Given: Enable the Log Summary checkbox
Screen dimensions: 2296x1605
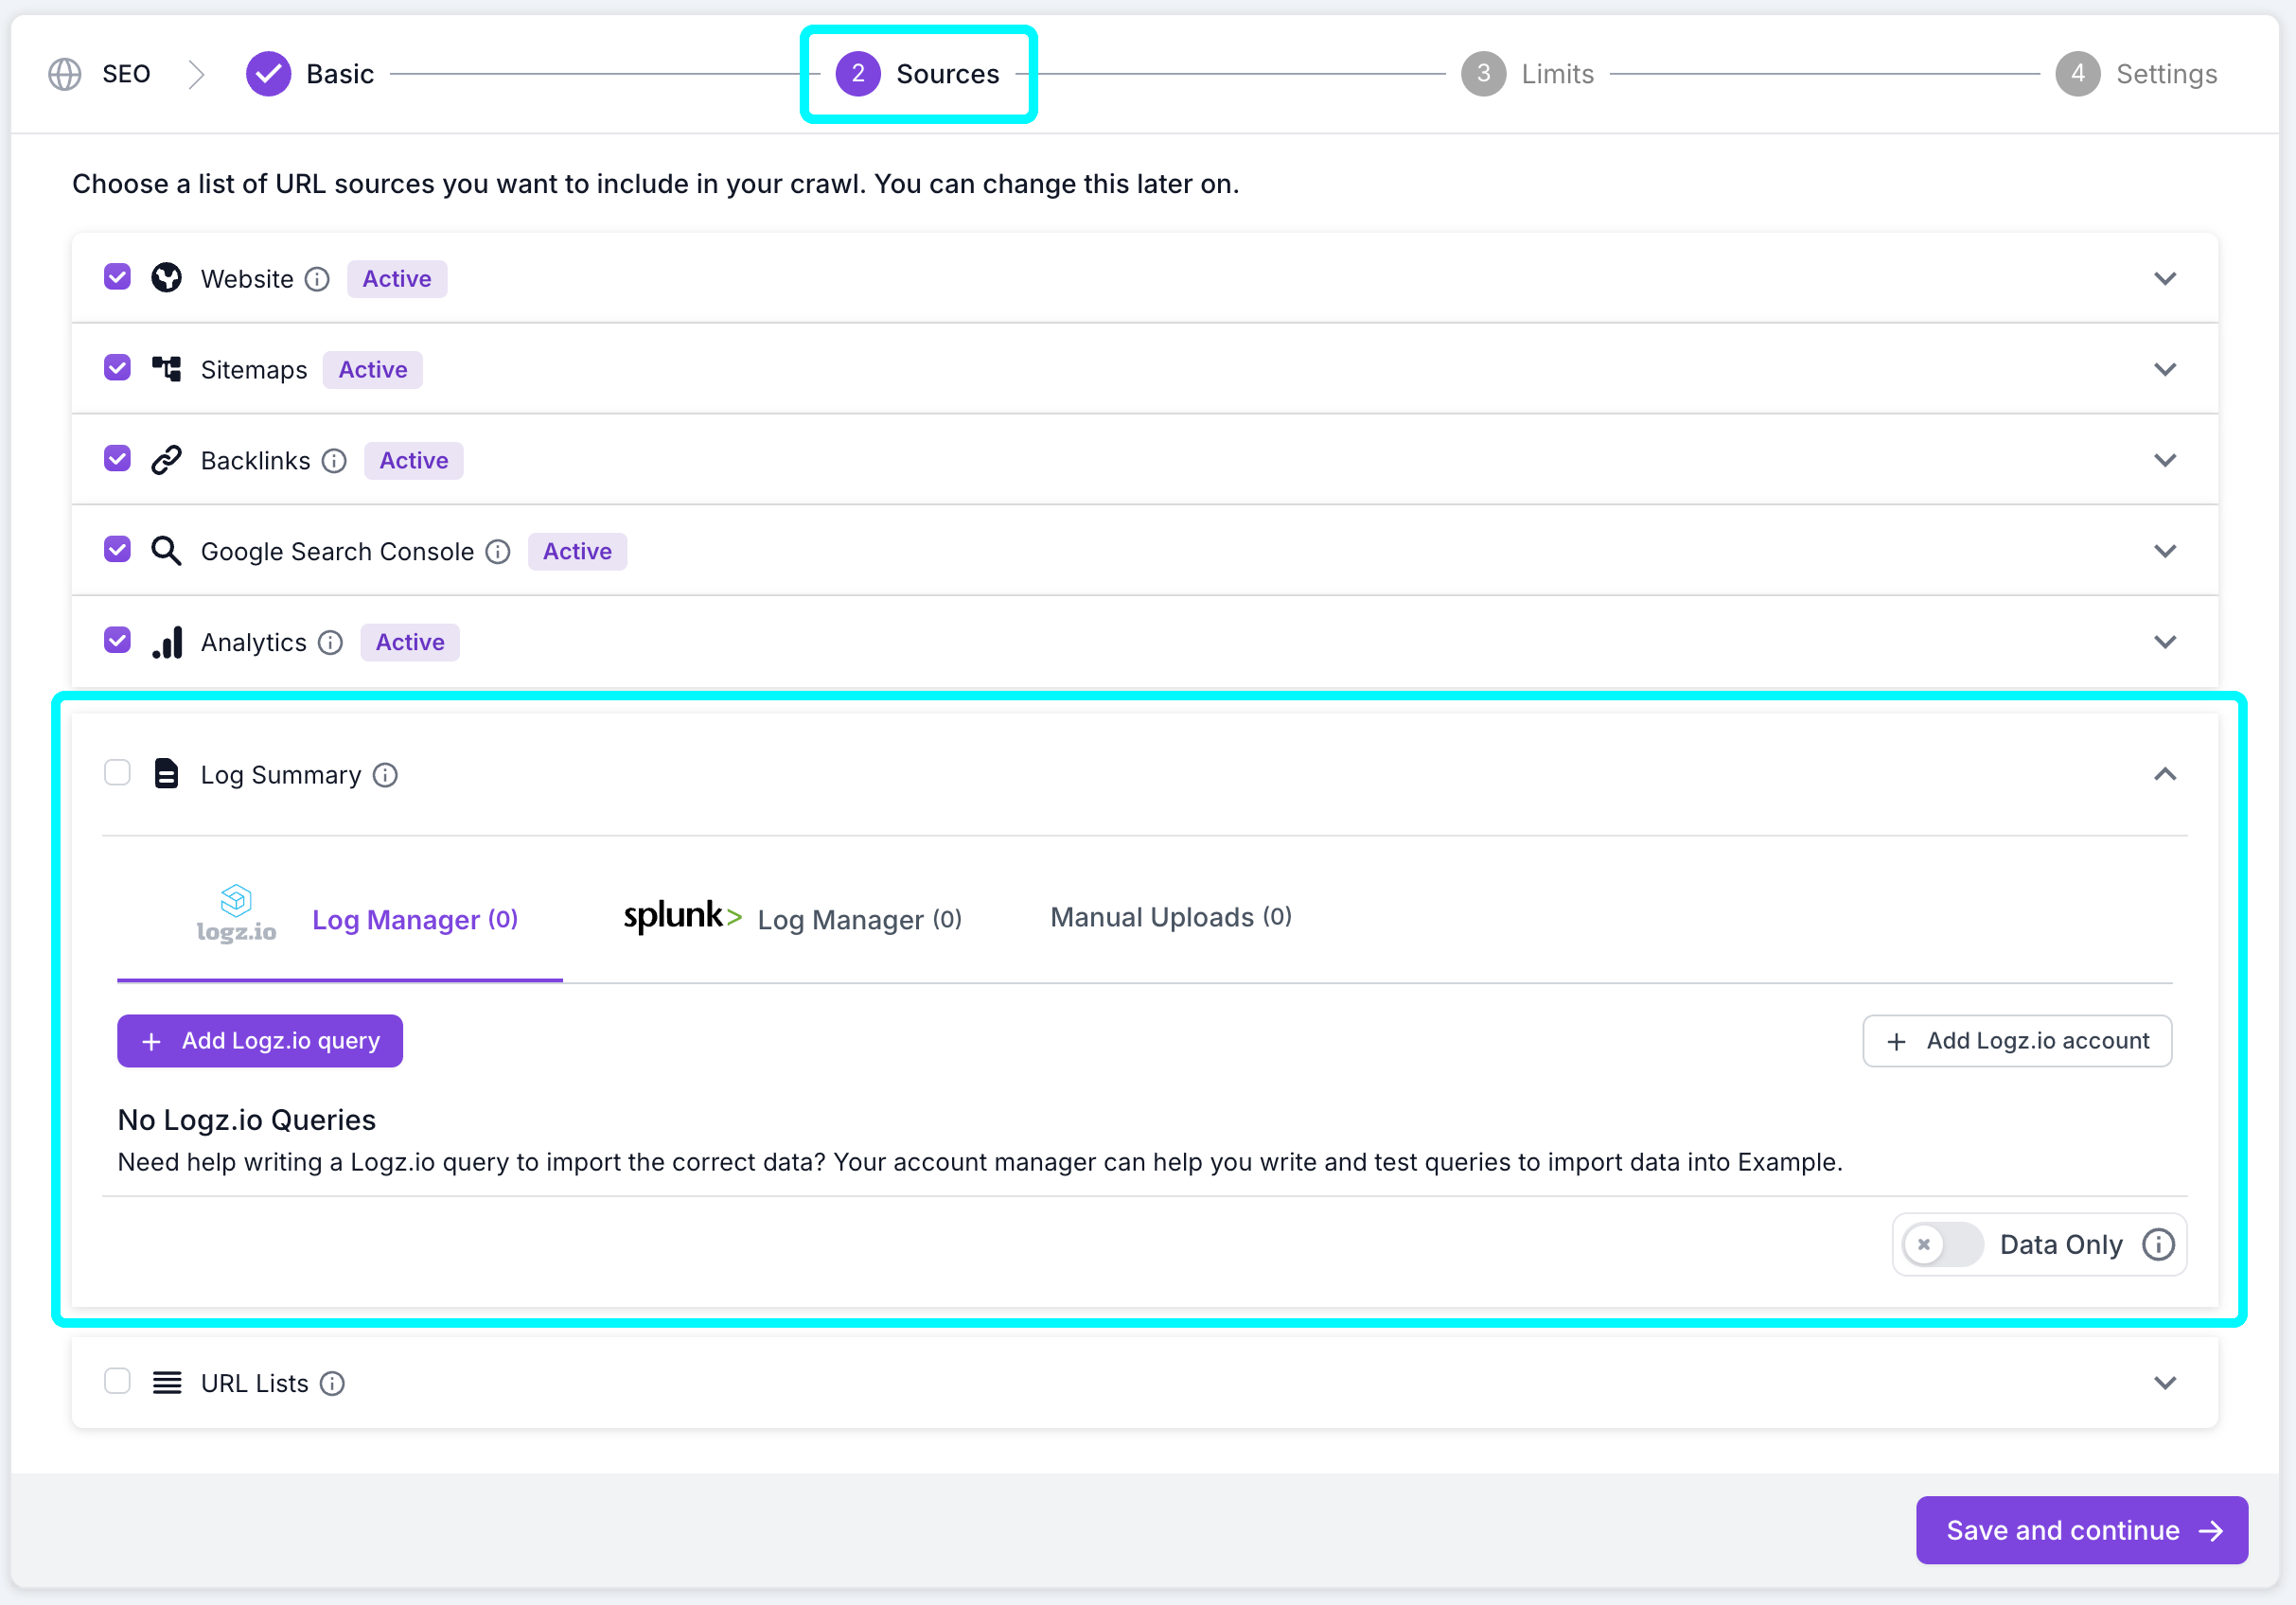Looking at the screenshot, I should tap(117, 772).
